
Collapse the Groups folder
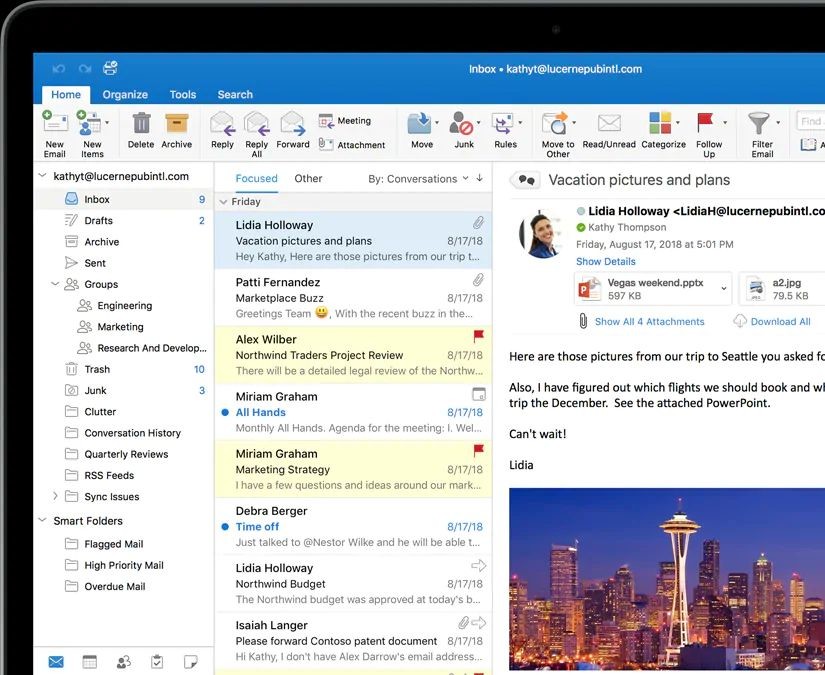pyautogui.click(x=55, y=284)
